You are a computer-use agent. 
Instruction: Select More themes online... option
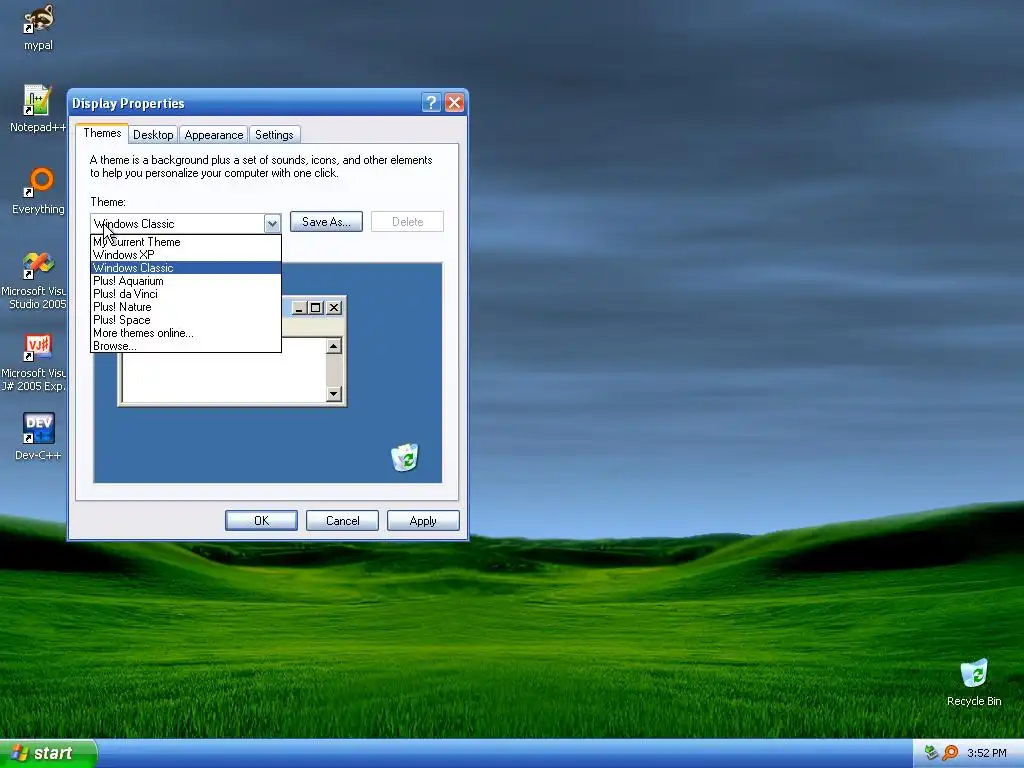pyautogui.click(x=185, y=333)
